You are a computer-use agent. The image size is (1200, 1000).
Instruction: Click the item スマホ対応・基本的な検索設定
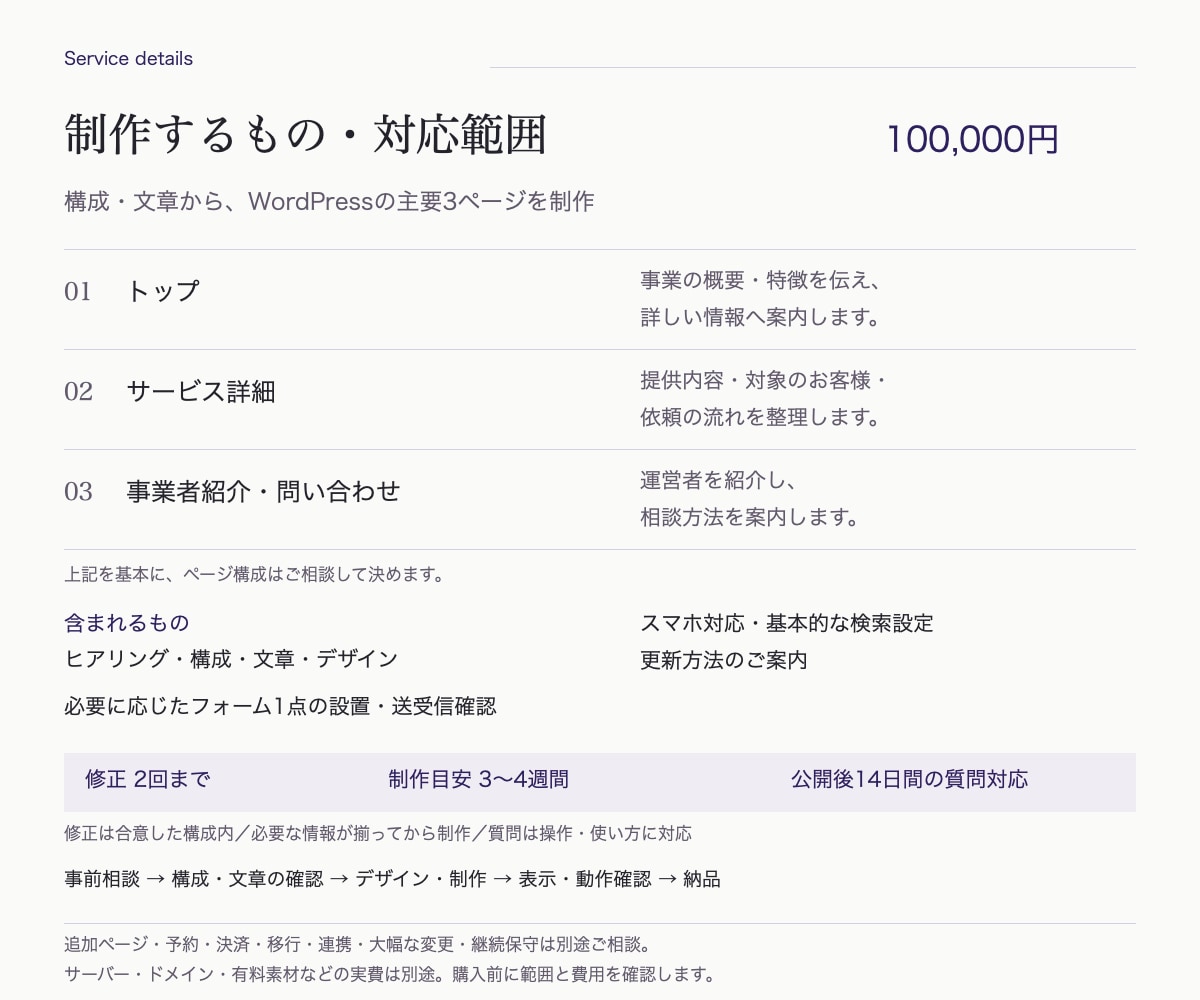787,623
